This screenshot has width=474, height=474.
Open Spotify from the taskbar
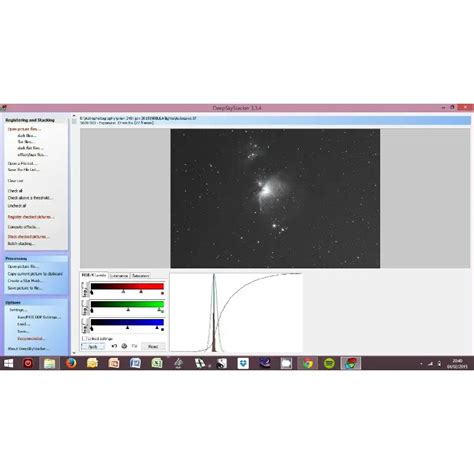[x=329, y=363]
